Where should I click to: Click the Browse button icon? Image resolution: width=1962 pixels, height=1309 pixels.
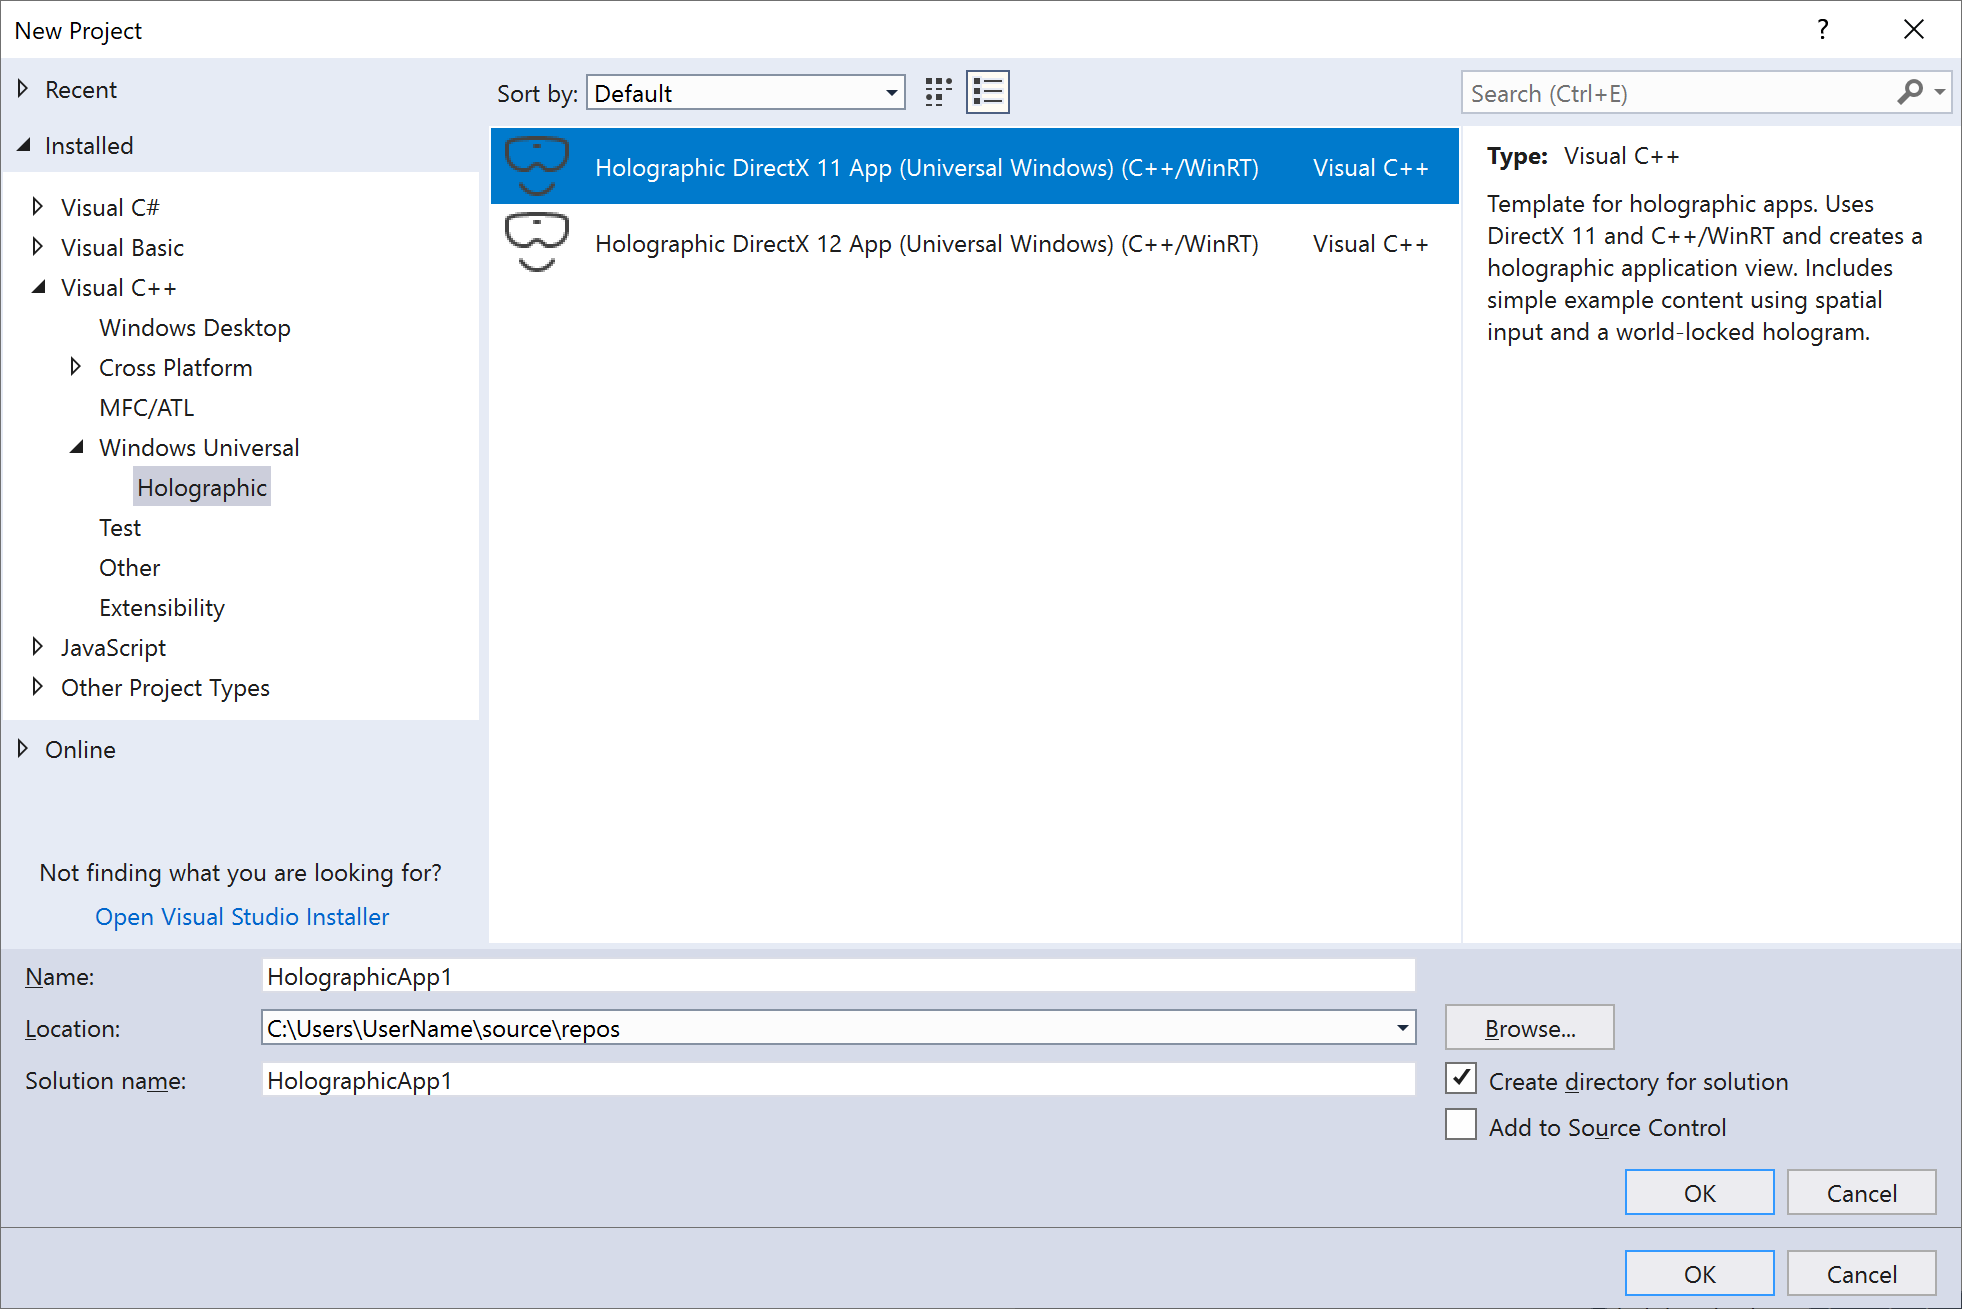1530,1028
